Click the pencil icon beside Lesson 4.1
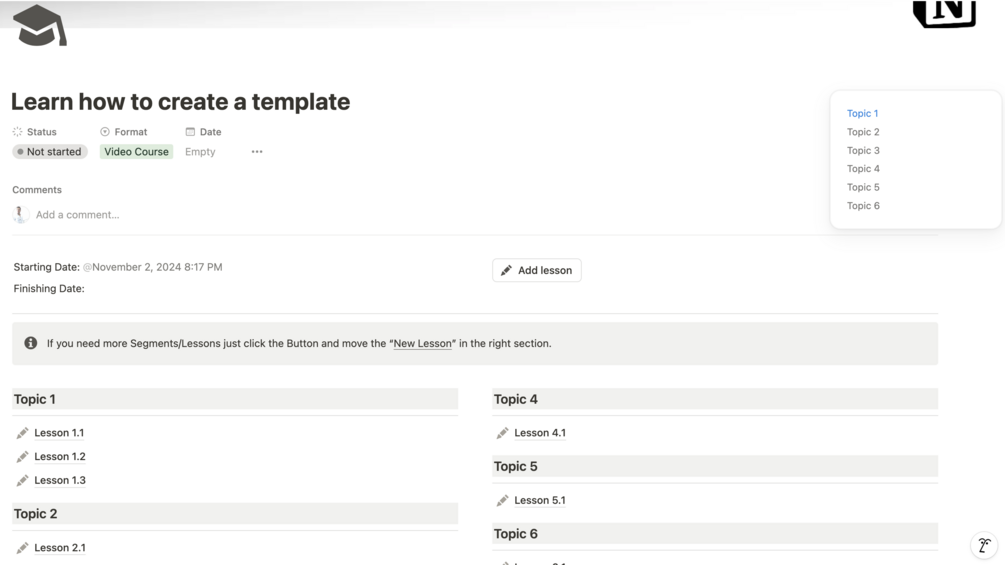This screenshot has width=1005, height=565. pos(502,433)
